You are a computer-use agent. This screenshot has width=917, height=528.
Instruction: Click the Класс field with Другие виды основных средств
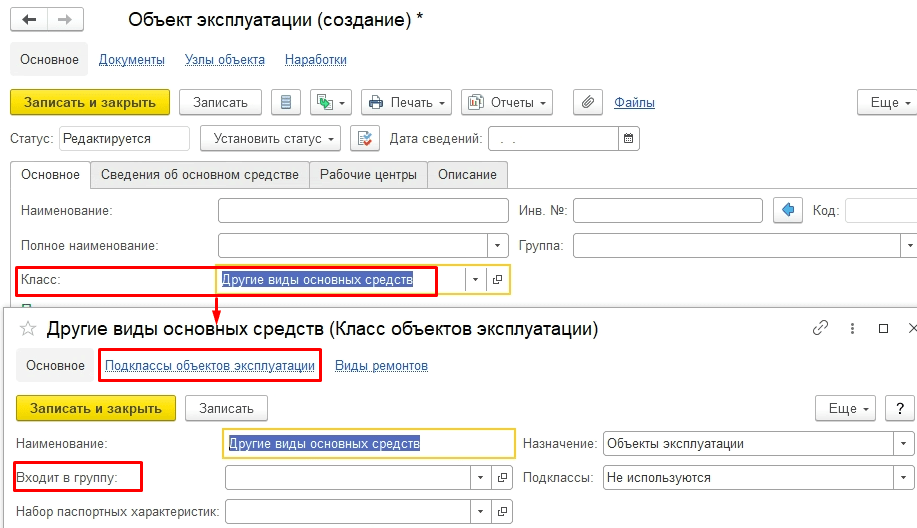click(x=342, y=279)
